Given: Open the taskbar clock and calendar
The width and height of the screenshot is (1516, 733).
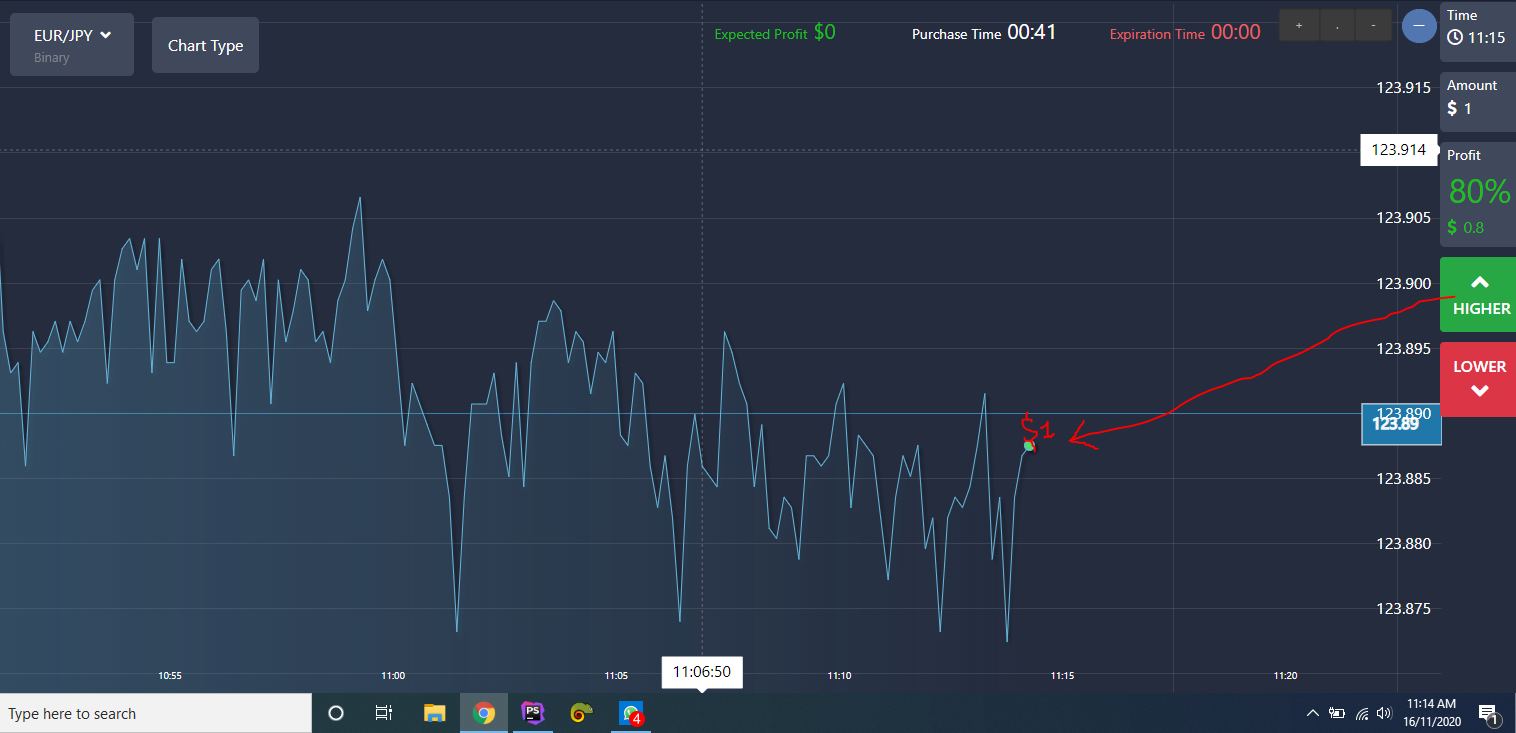Looking at the screenshot, I should point(1431,713).
